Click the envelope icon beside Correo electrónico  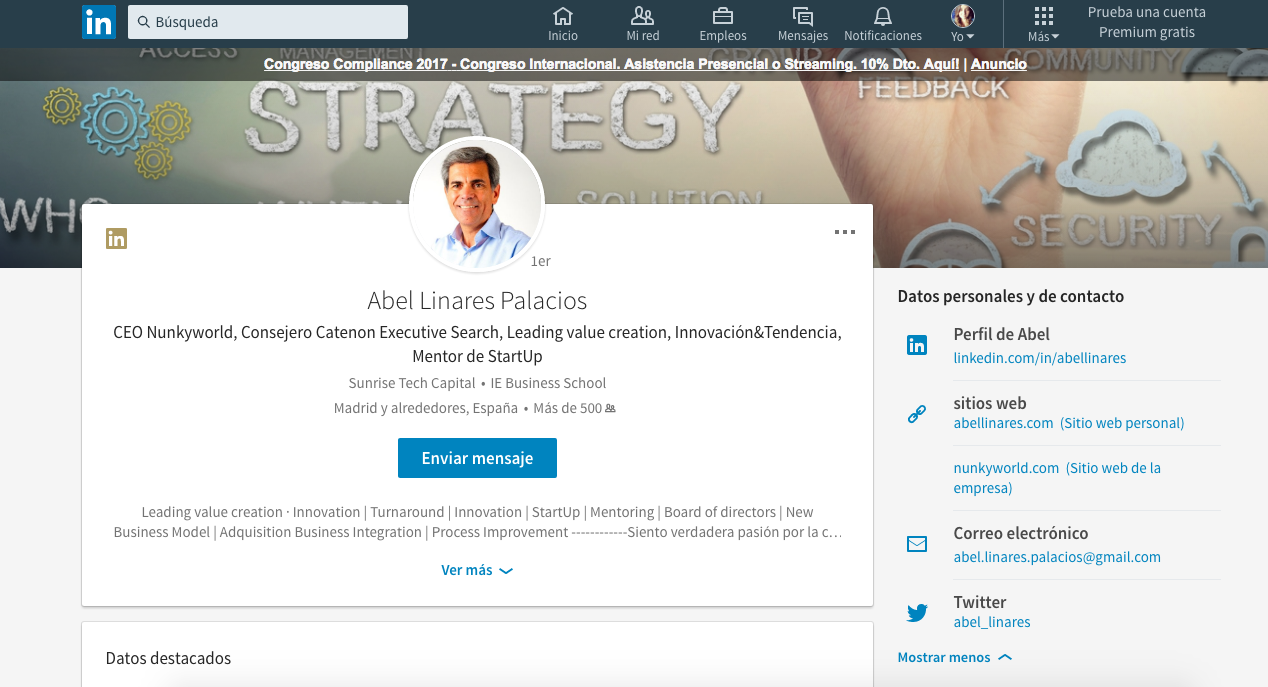(x=917, y=544)
